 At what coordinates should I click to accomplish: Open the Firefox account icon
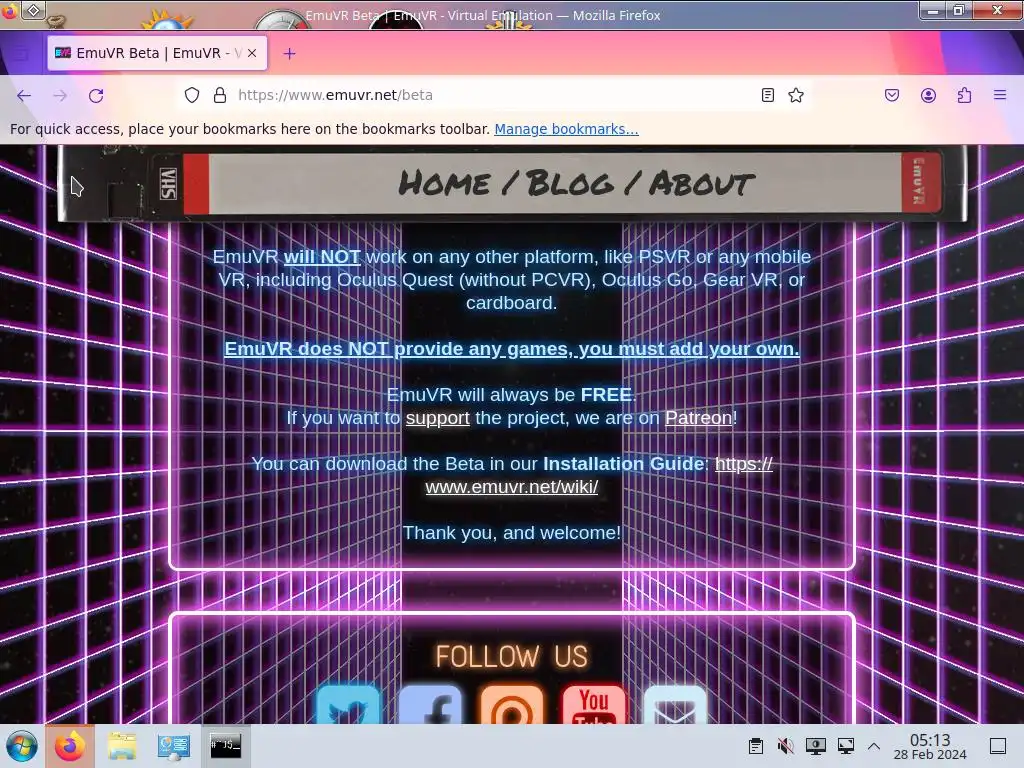(x=928, y=95)
